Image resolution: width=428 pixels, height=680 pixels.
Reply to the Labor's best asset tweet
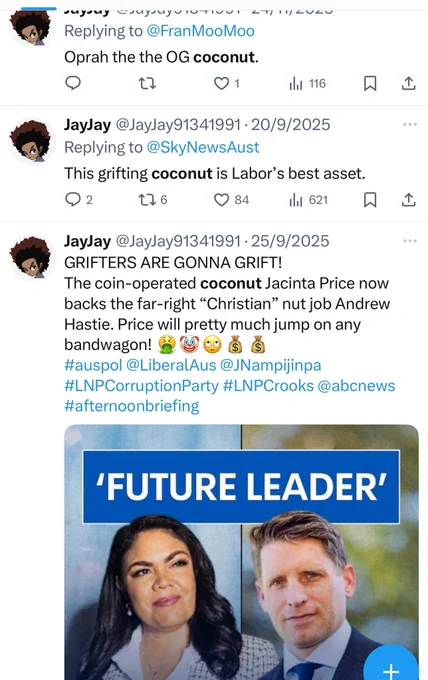coord(78,199)
